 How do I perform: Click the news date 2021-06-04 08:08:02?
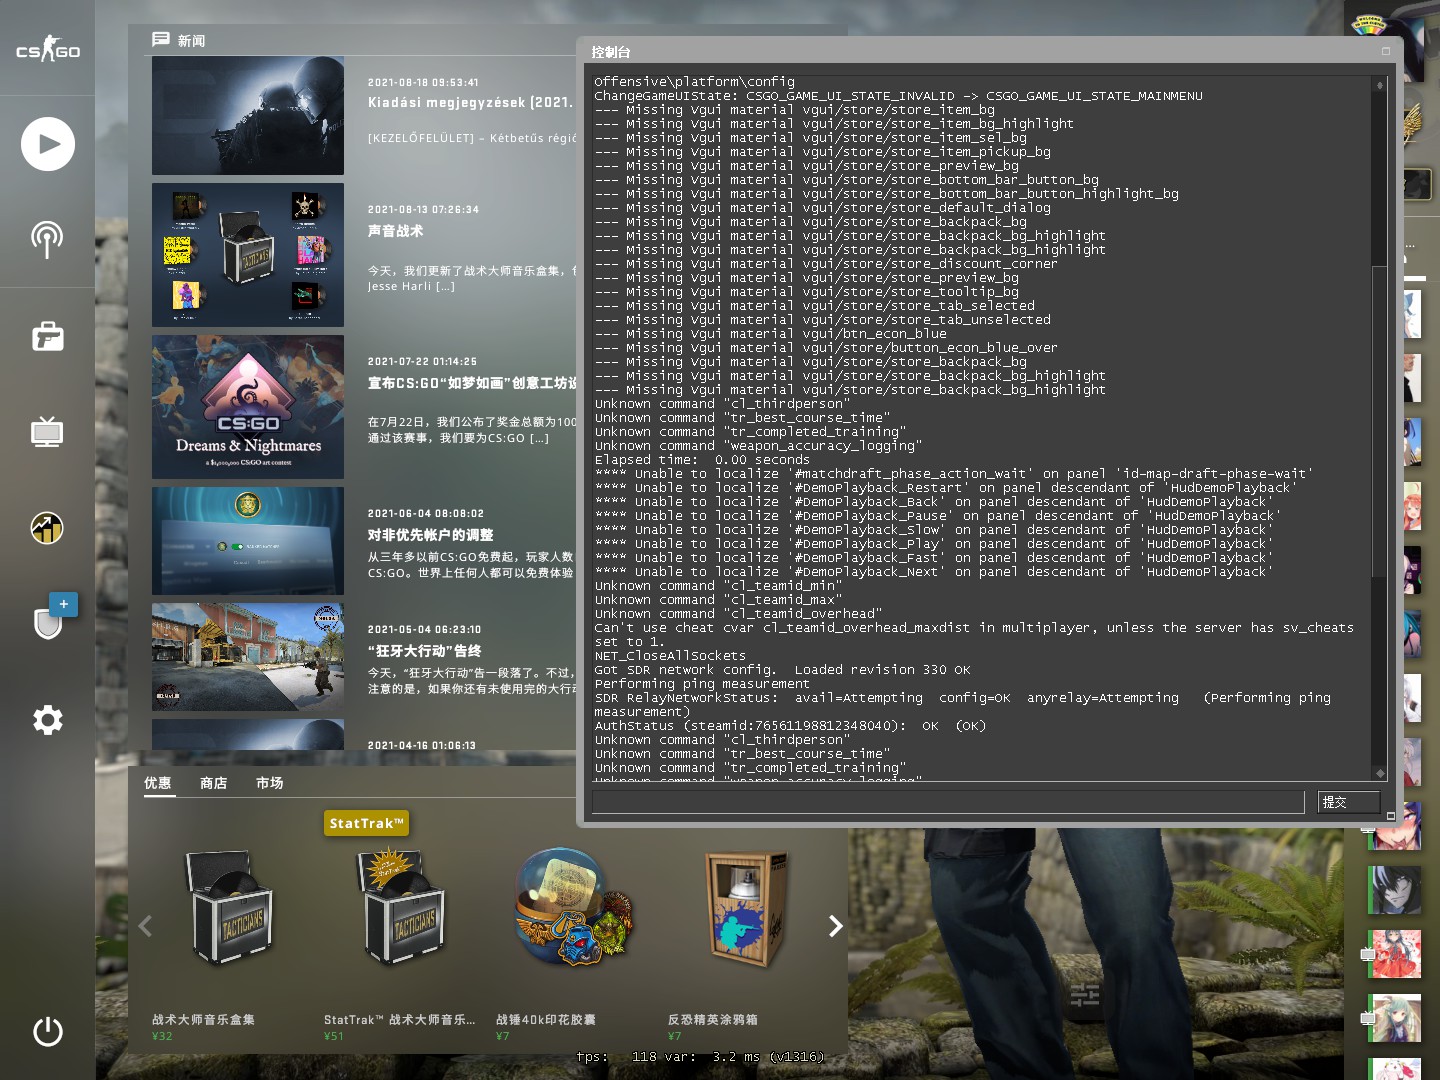[425, 514]
